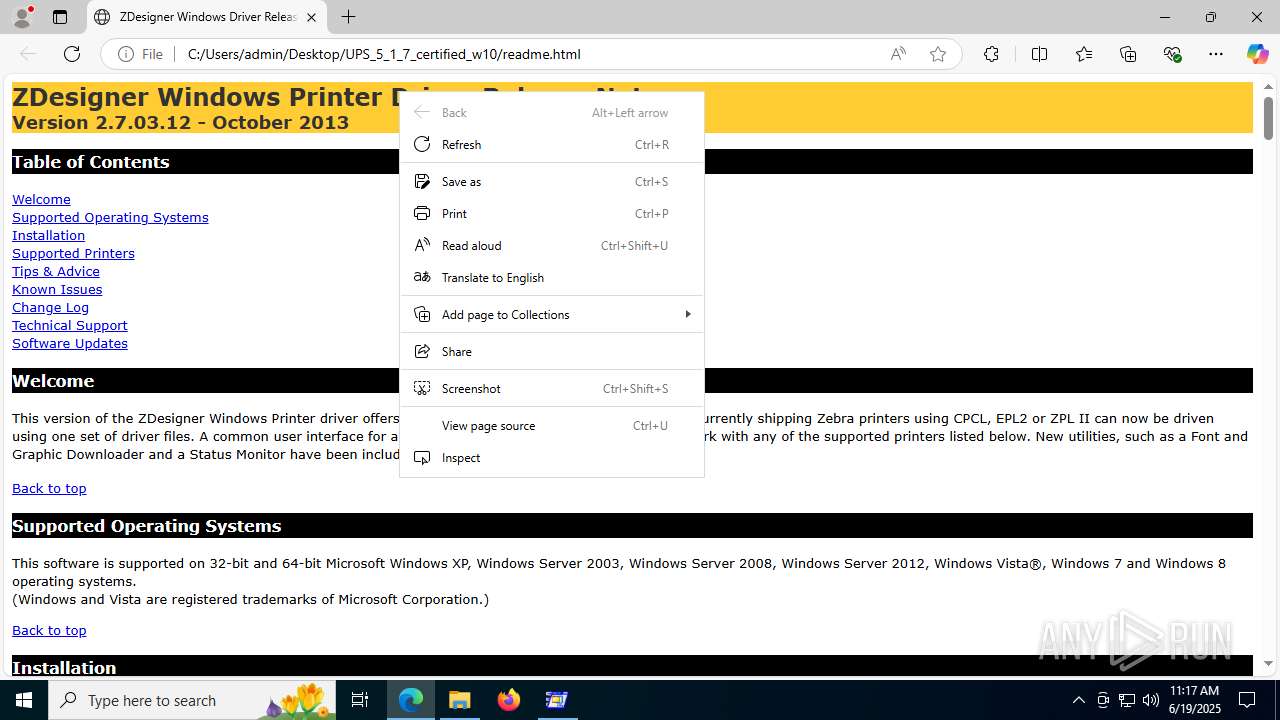The height and width of the screenshot is (720, 1280).
Task: Add this page to favorites star icon
Action: (938, 54)
